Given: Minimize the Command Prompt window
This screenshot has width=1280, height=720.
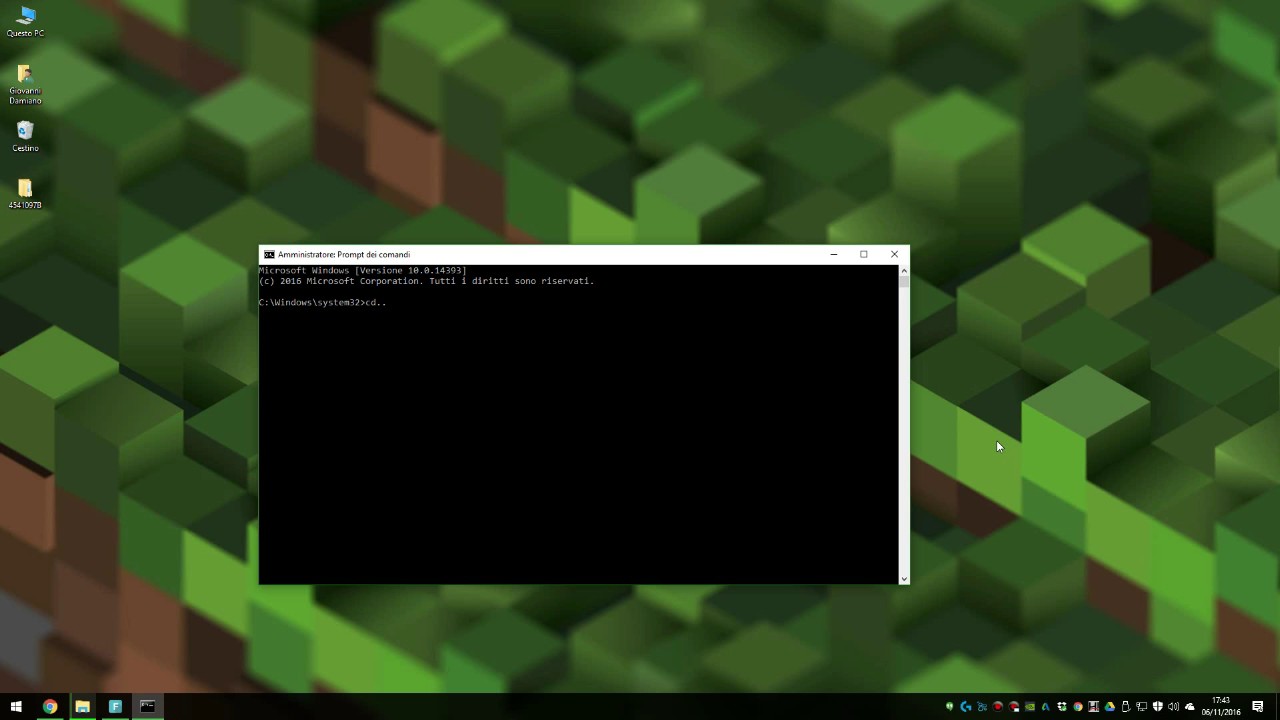Looking at the screenshot, I should click(x=833, y=254).
